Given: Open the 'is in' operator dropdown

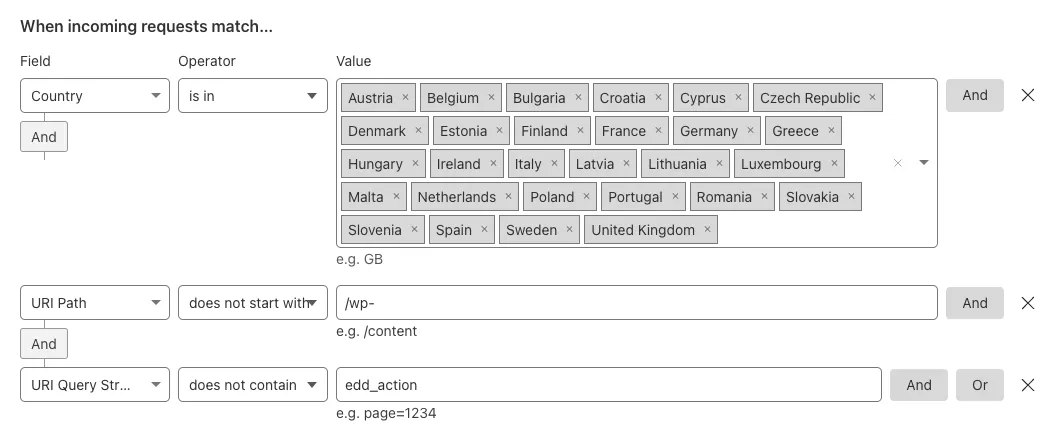Looking at the screenshot, I should pos(253,96).
